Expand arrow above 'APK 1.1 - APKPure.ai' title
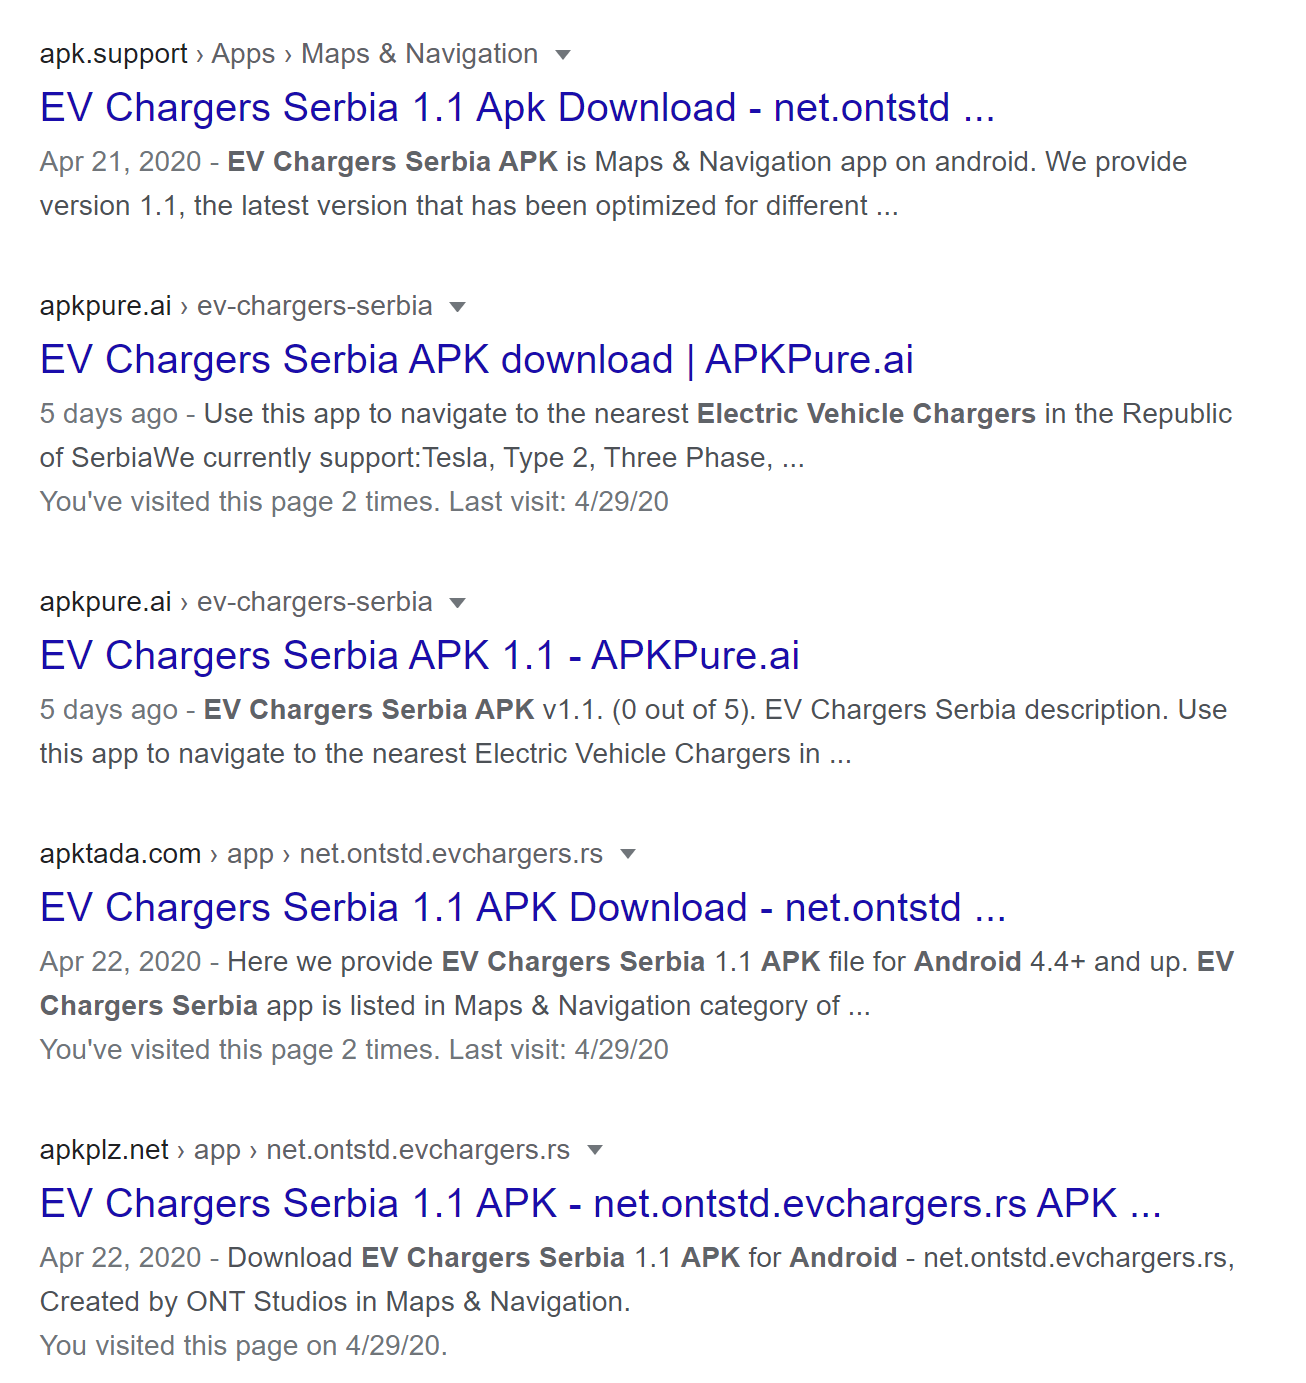 coord(458,603)
